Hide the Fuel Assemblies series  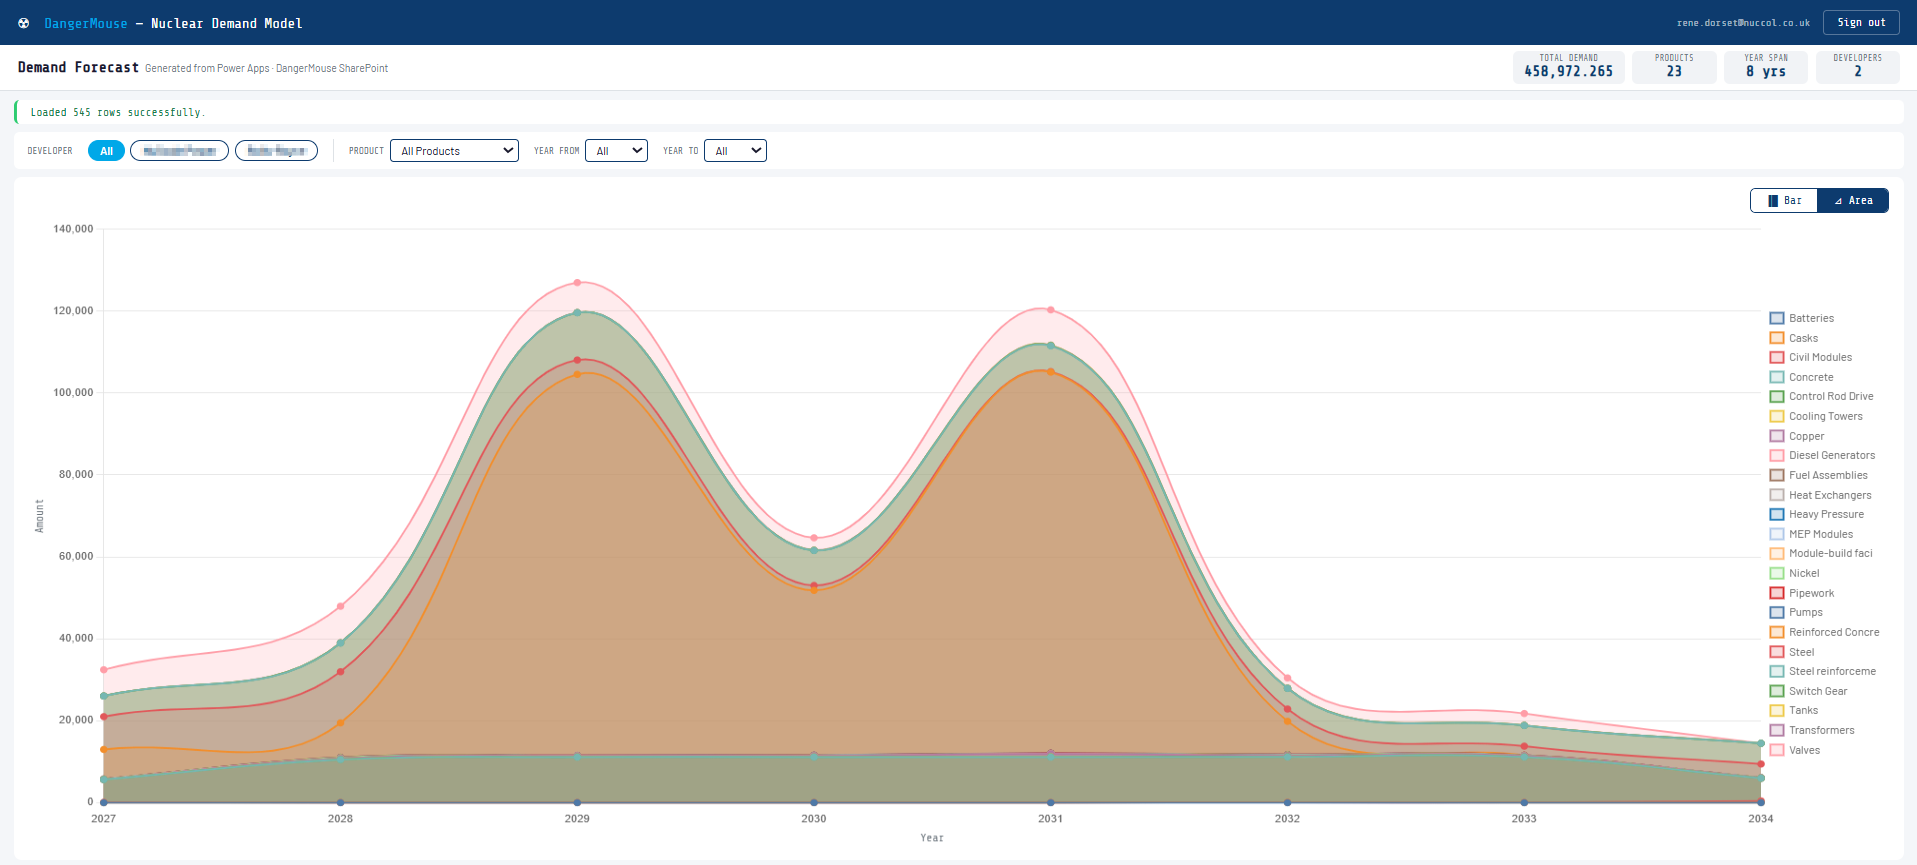pos(1819,475)
